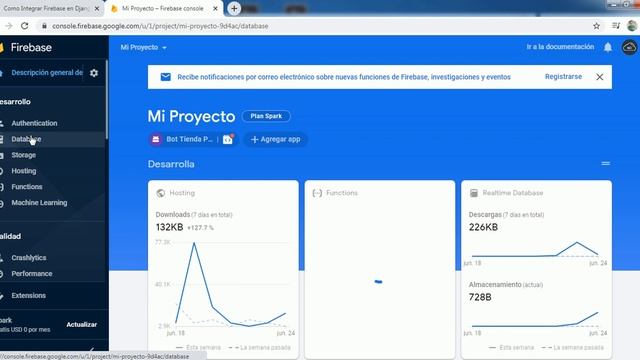Open Database in the sidebar

26,139
